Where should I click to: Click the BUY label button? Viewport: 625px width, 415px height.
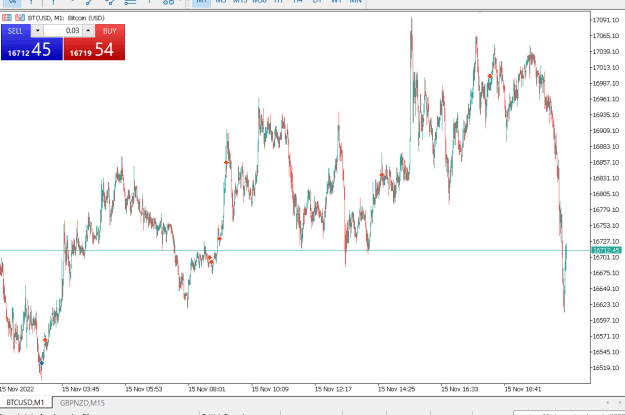click(110, 31)
